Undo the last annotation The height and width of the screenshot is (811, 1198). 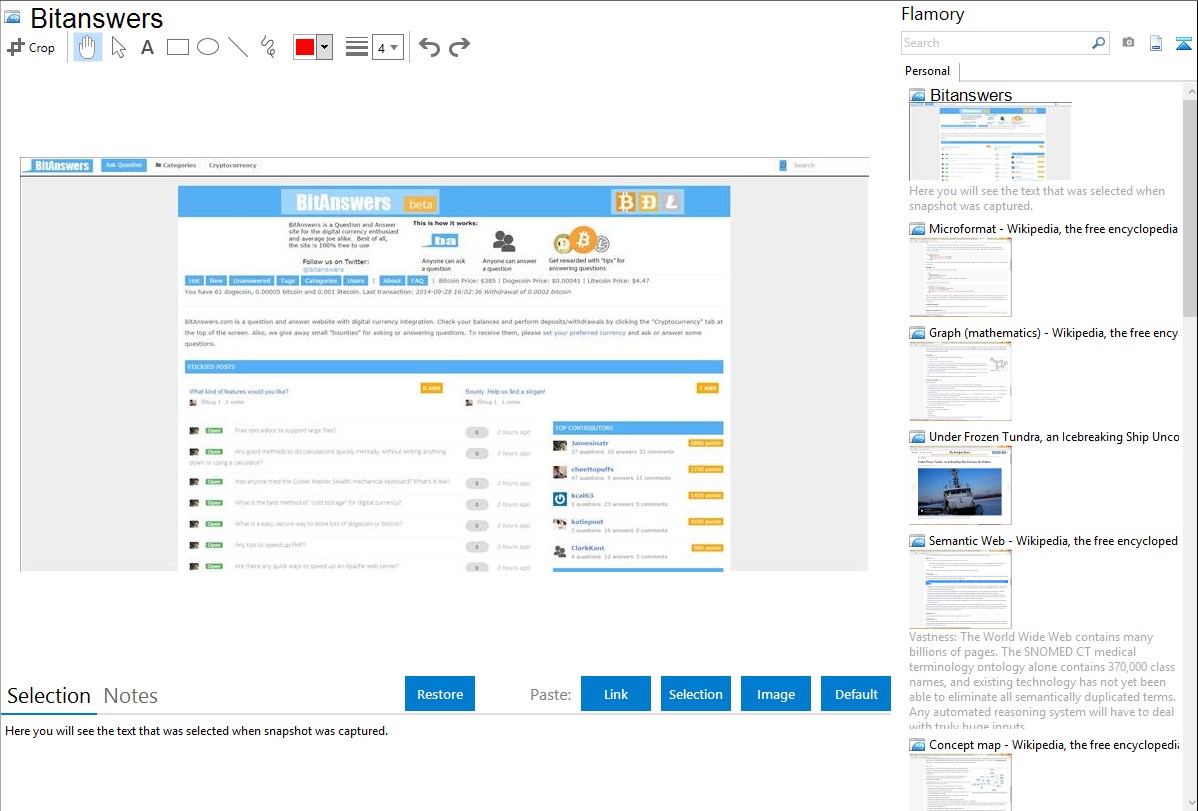click(429, 47)
